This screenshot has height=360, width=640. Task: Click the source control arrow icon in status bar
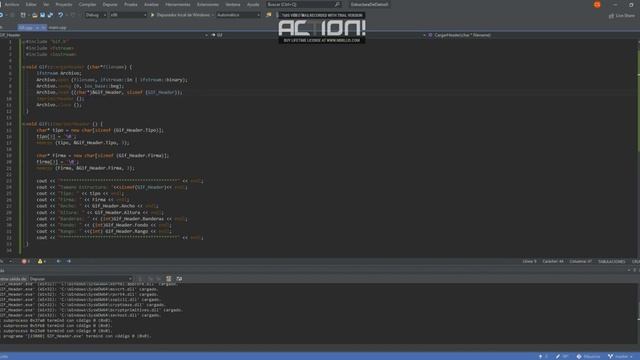point(541,356)
